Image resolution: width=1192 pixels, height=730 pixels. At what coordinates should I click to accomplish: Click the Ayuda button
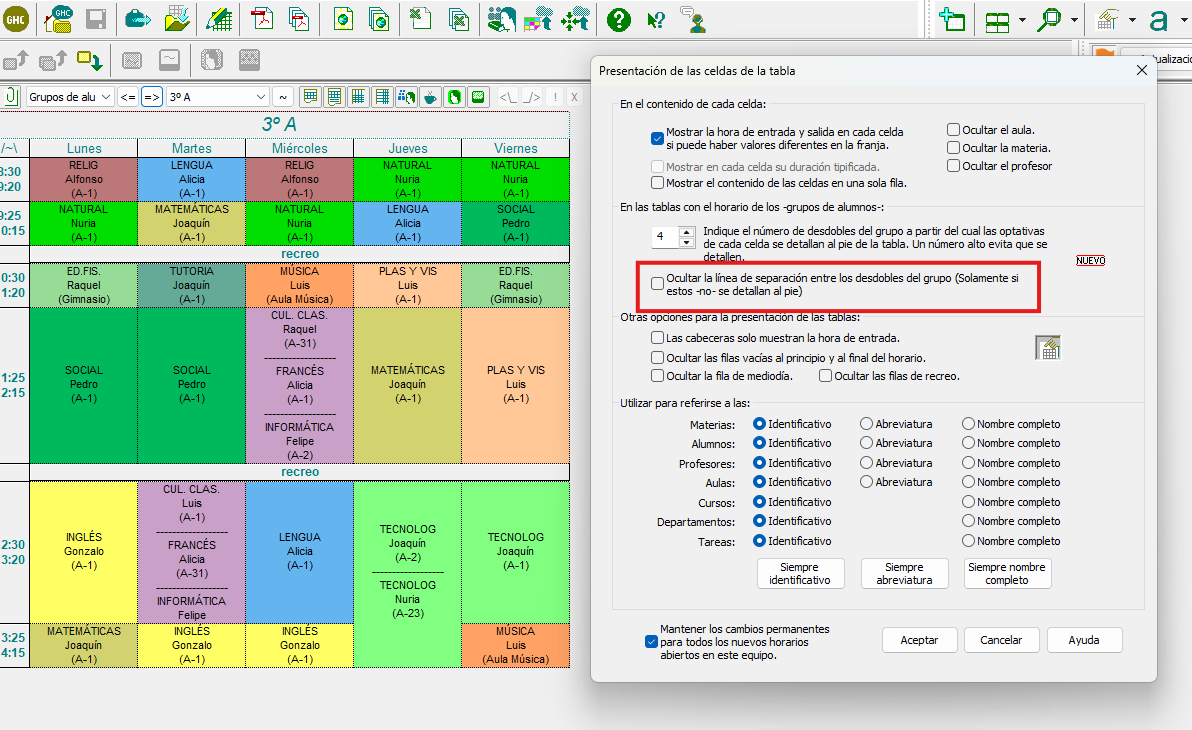(x=1084, y=640)
